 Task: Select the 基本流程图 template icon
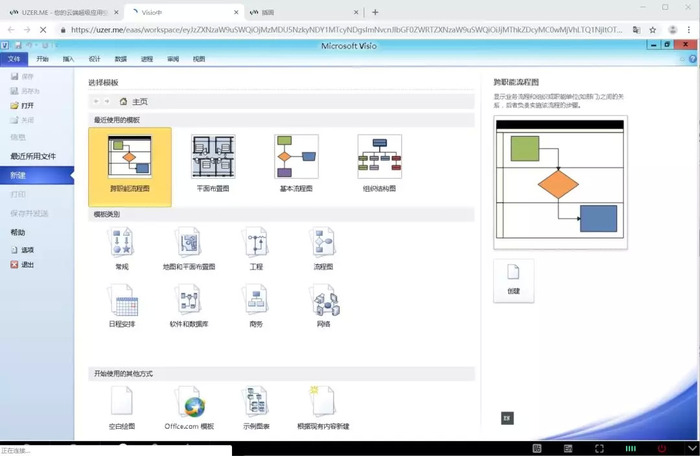296,157
